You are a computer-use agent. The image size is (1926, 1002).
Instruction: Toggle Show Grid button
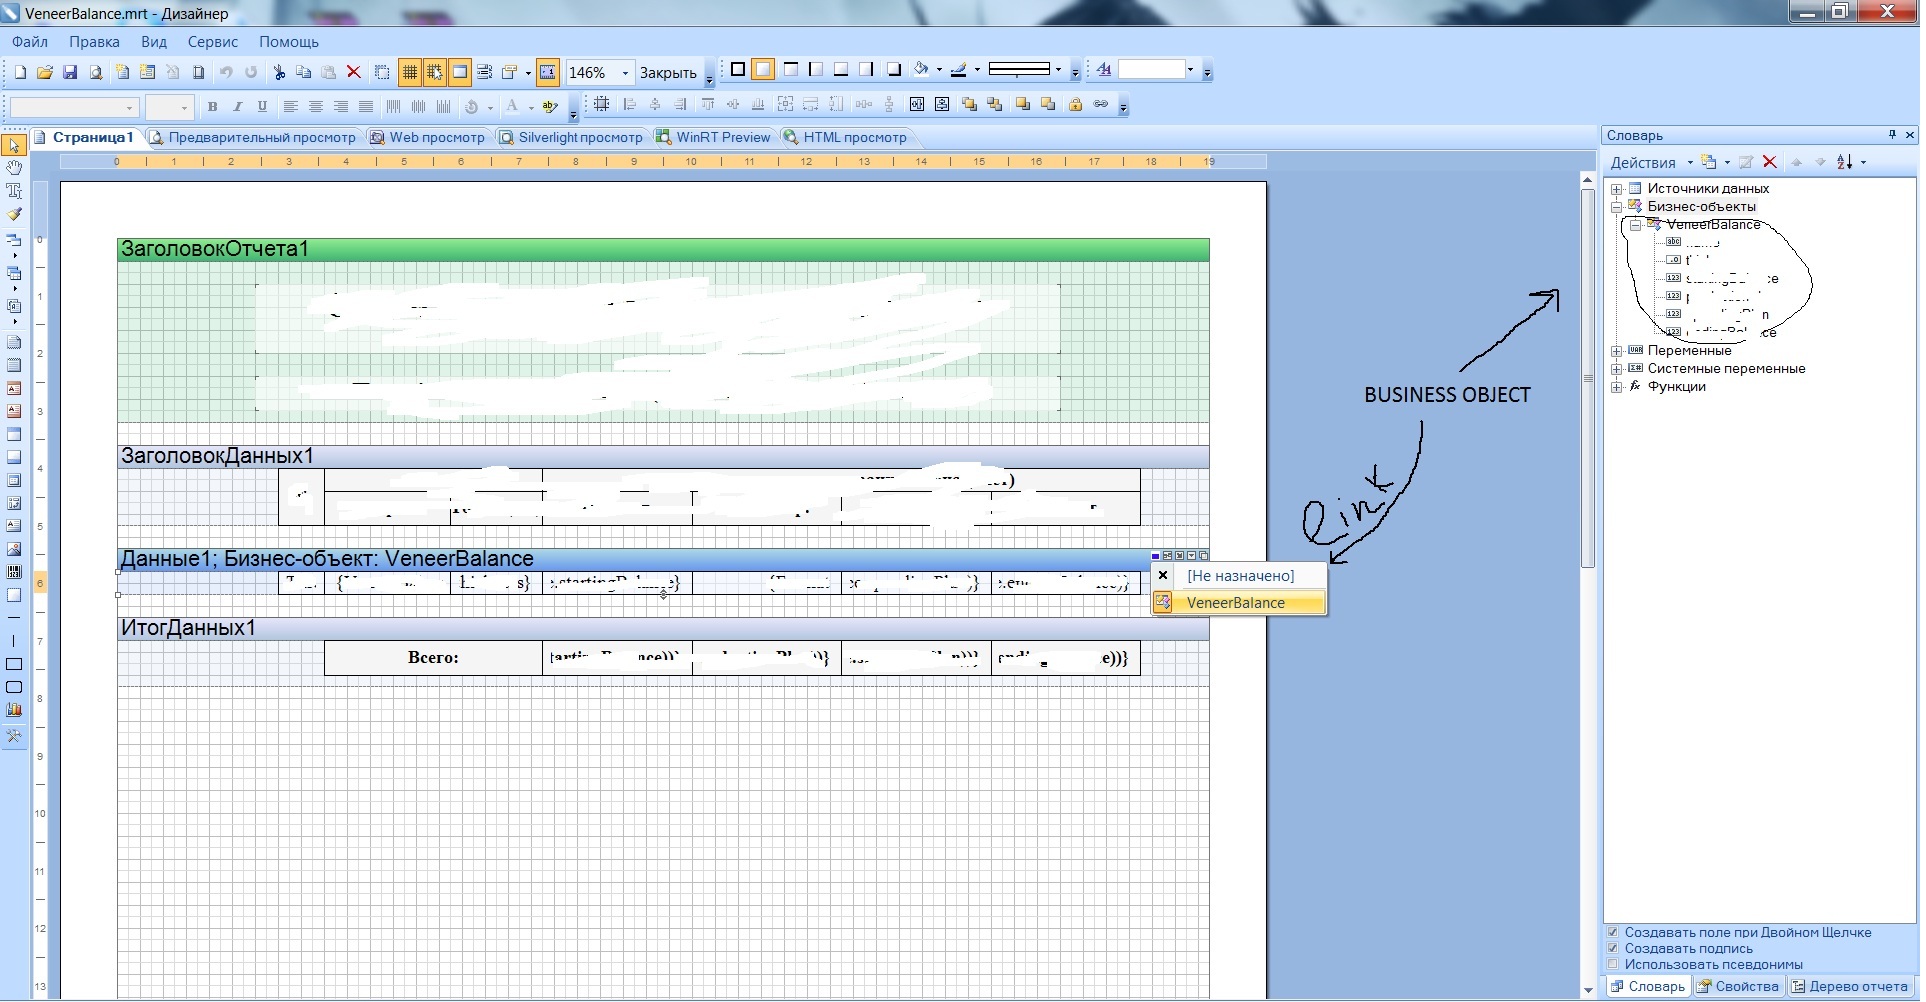click(410, 72)
